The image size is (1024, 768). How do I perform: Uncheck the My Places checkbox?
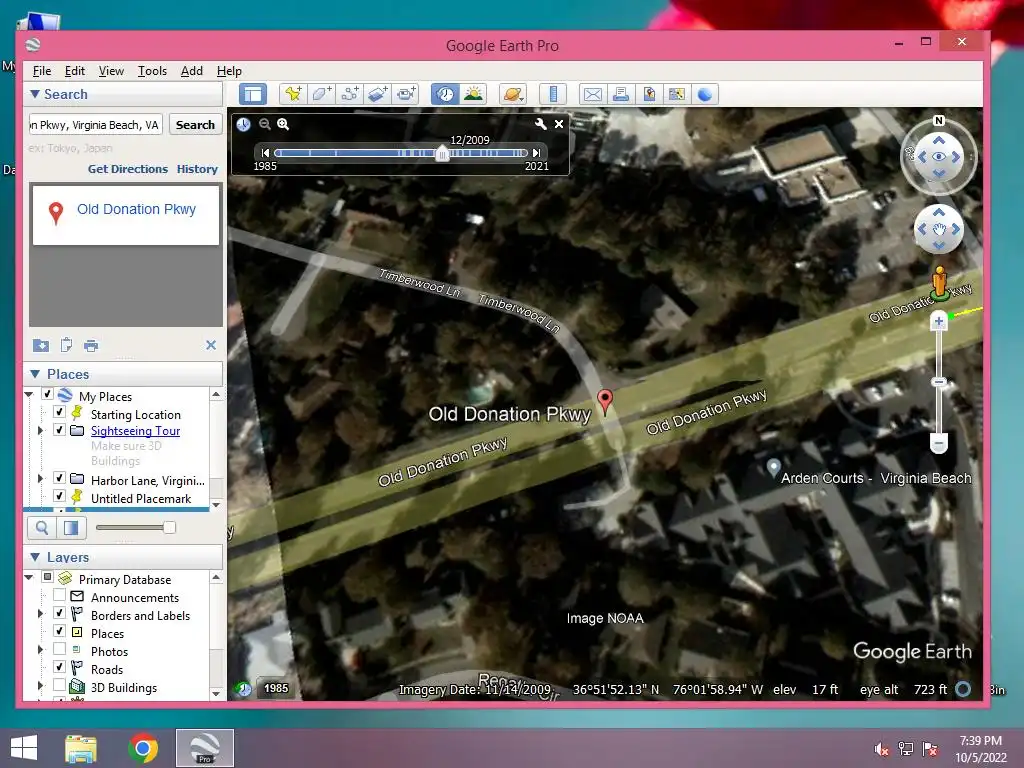coord(47,394)
